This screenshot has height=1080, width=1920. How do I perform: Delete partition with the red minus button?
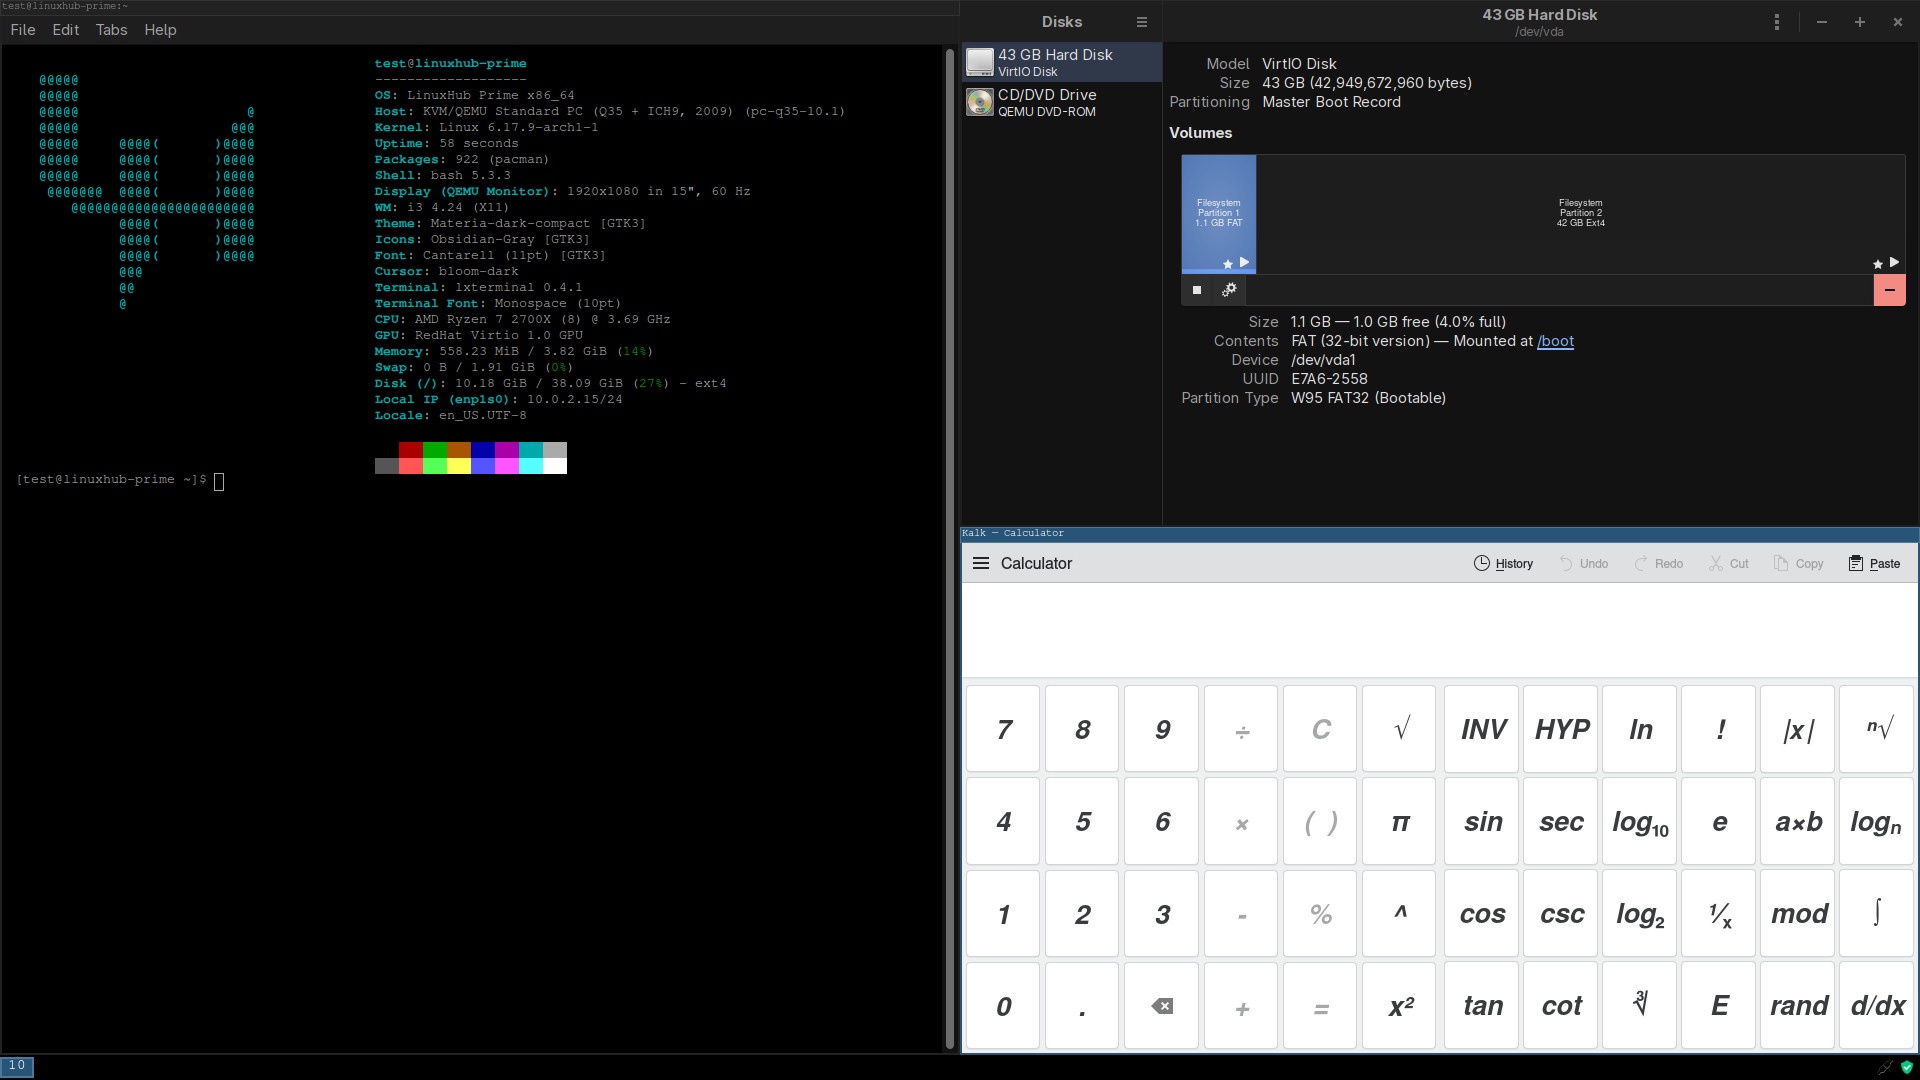[x=1888, y=290]
